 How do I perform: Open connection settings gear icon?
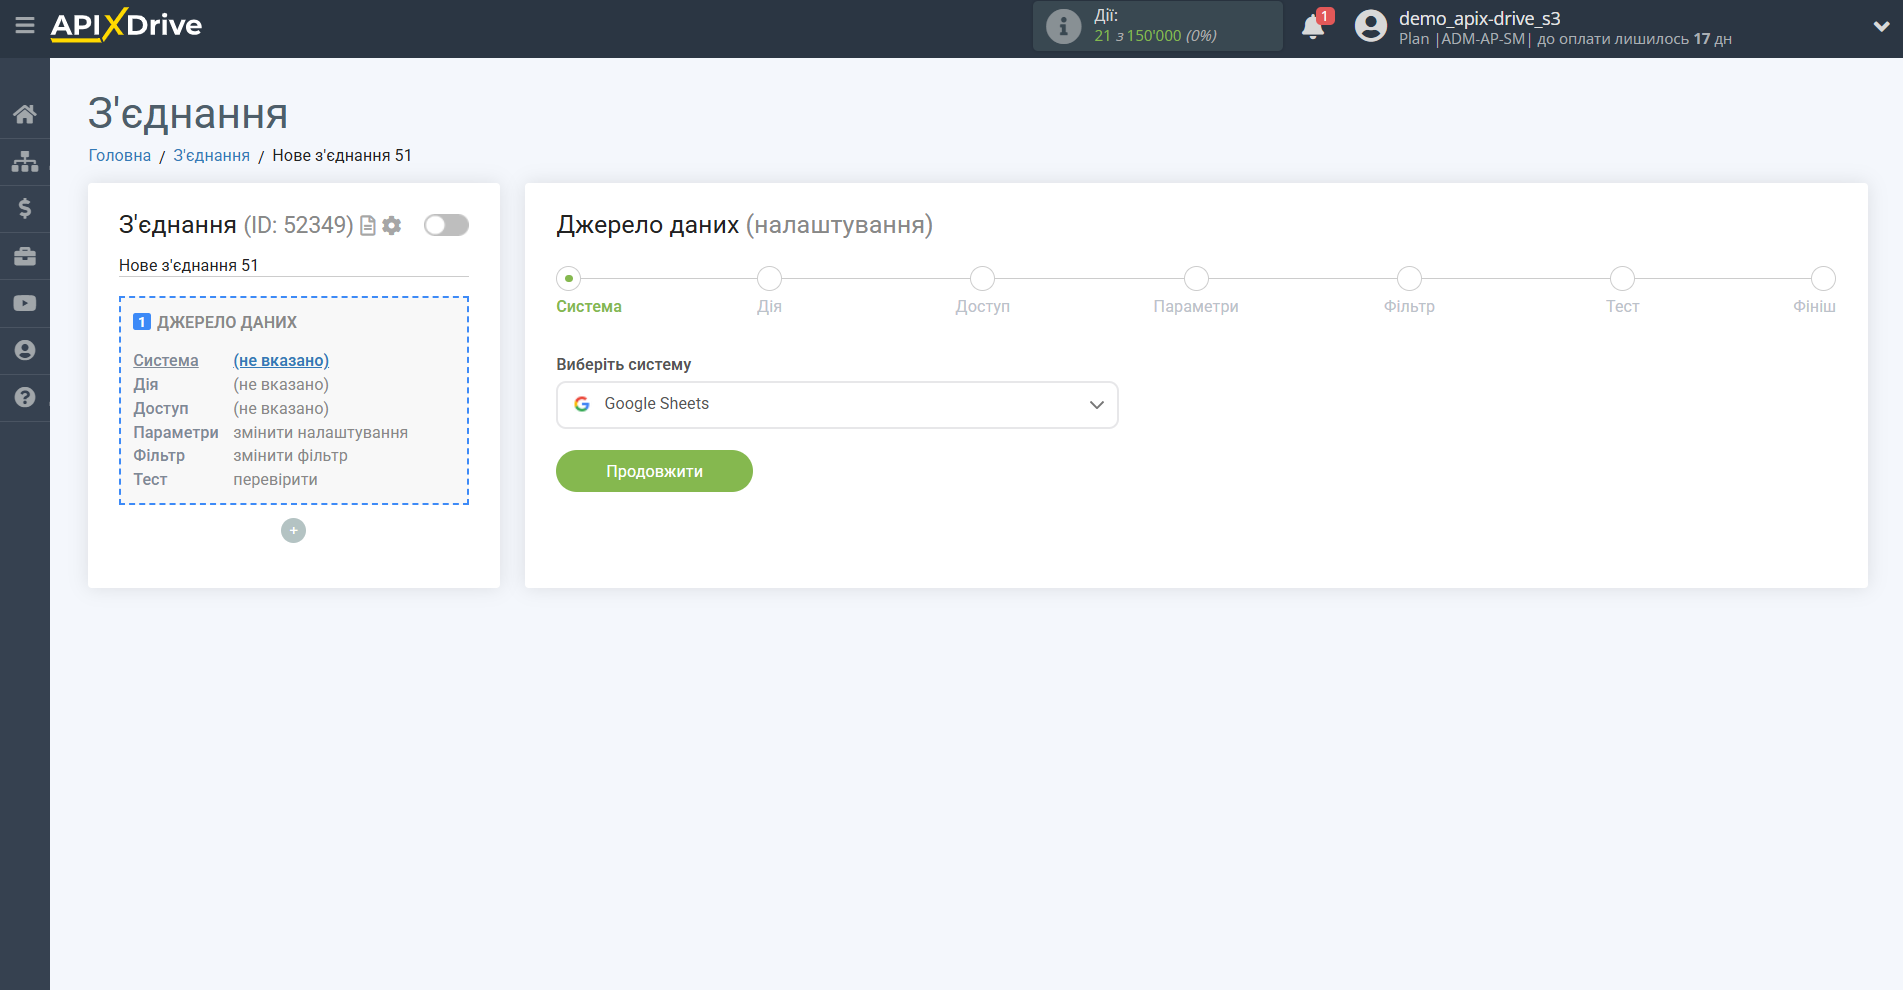click(x=392, y=226)
